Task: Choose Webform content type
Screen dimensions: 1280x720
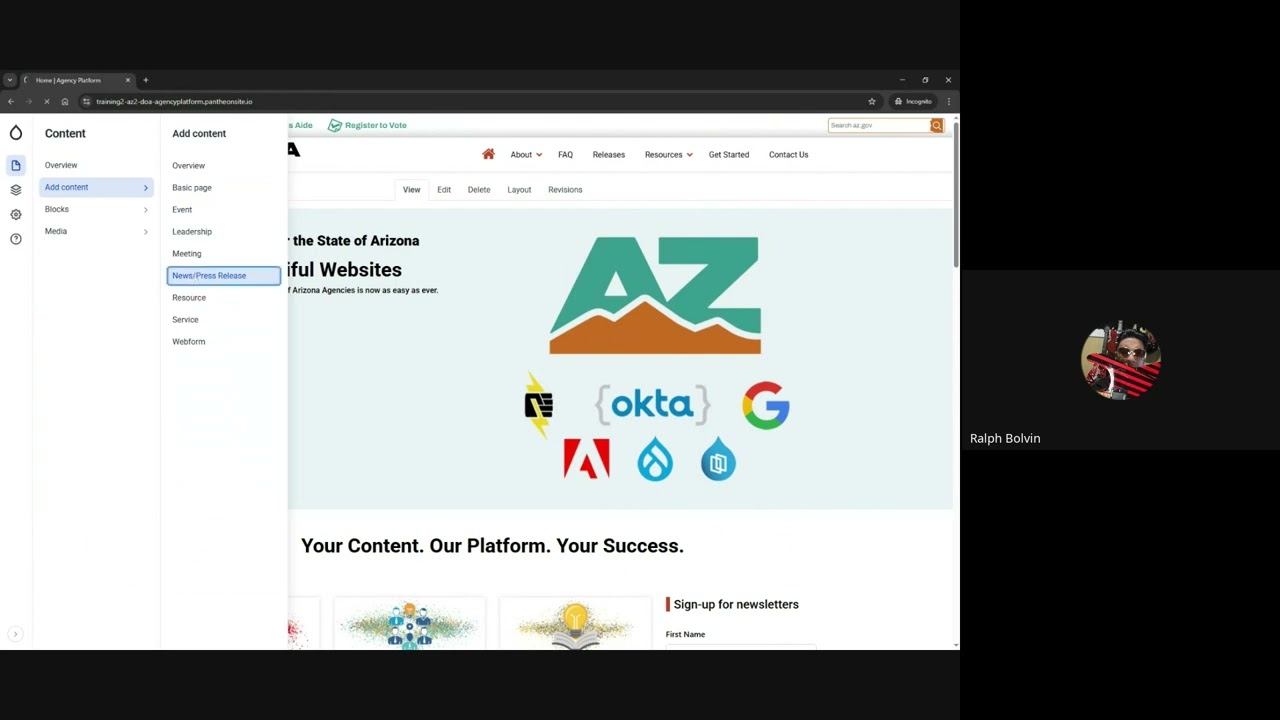Action: 189,342
